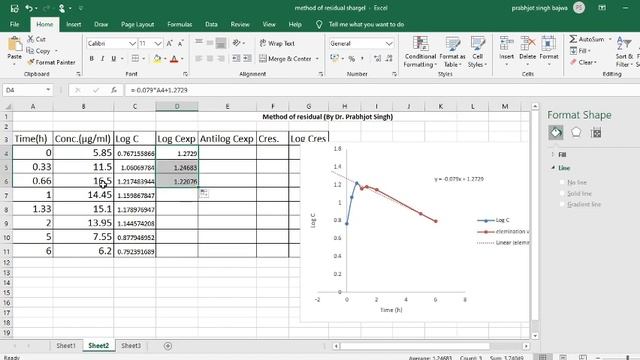Viewport: 640px width, 360px height.
Task: Switch to the Page Layout tab
Action: tap(137, 24)
